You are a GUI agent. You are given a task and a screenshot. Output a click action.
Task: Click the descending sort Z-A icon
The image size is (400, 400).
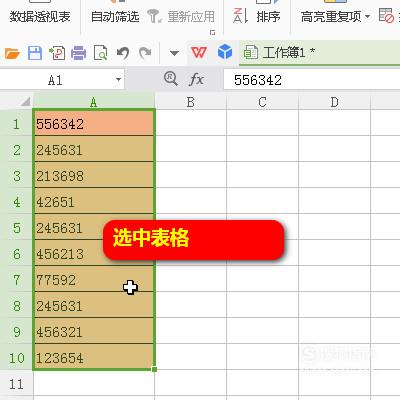tap(240, 16)
